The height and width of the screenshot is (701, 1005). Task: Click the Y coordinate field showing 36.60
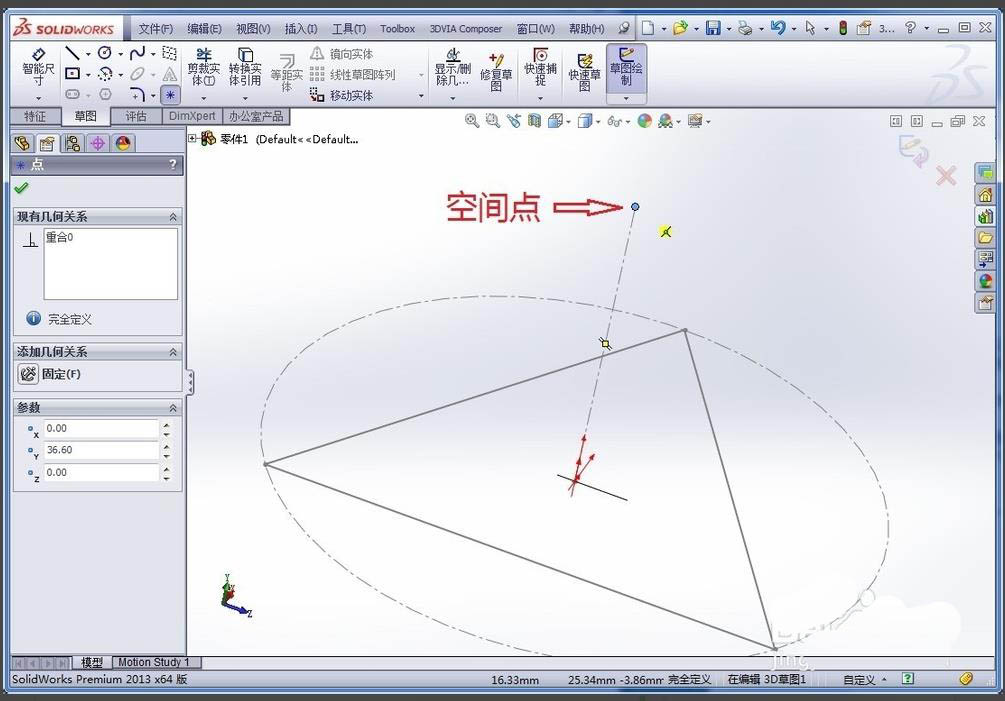(101, 450)
